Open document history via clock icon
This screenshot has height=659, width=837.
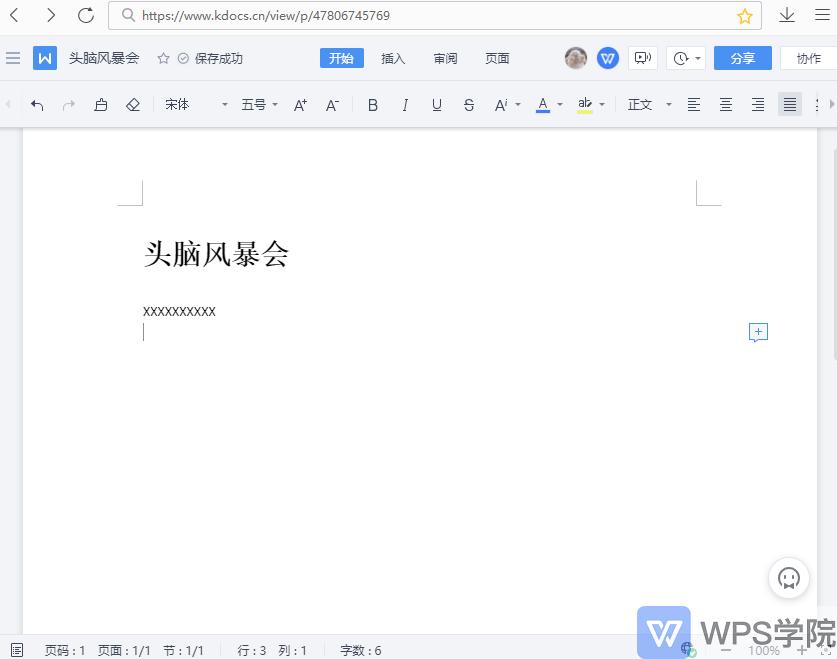tap(680, 58)
